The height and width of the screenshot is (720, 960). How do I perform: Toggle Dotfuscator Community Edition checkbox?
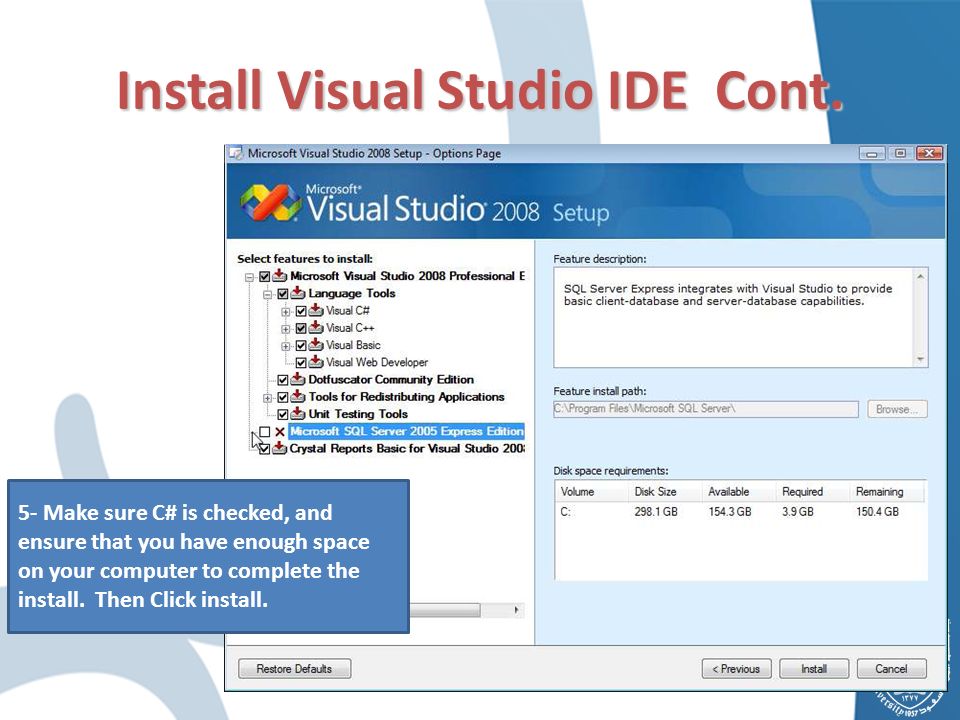282,380
